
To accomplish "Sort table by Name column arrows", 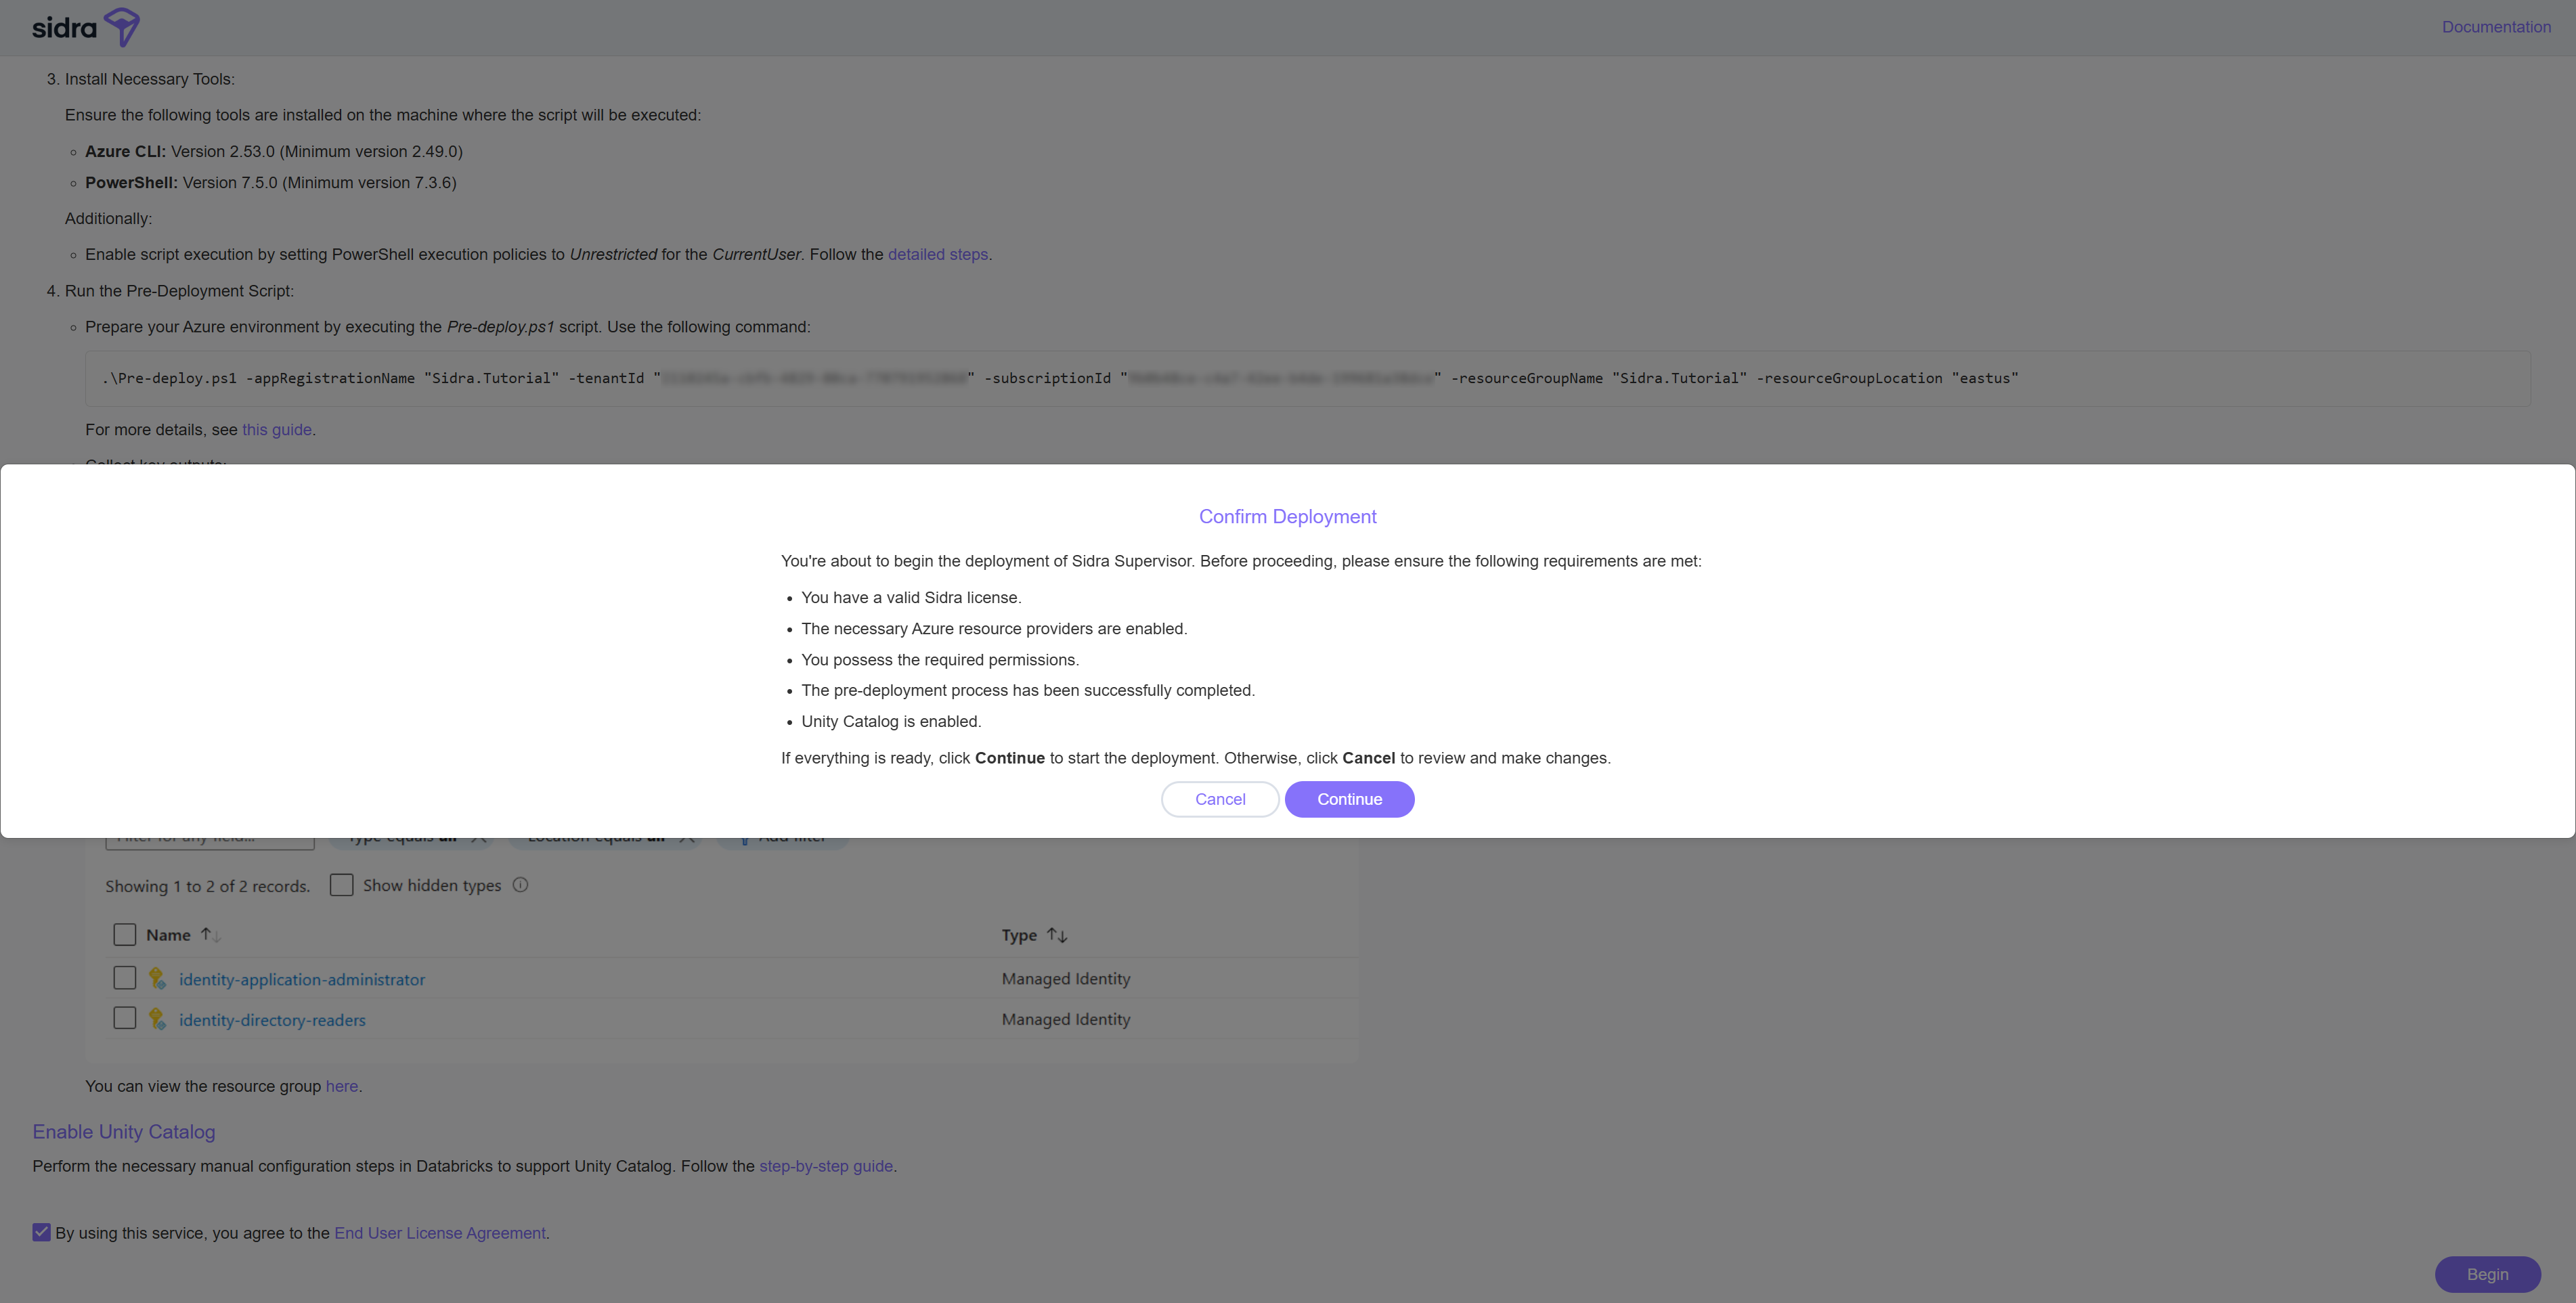I will pyautogui.click(x=210, y=935).
